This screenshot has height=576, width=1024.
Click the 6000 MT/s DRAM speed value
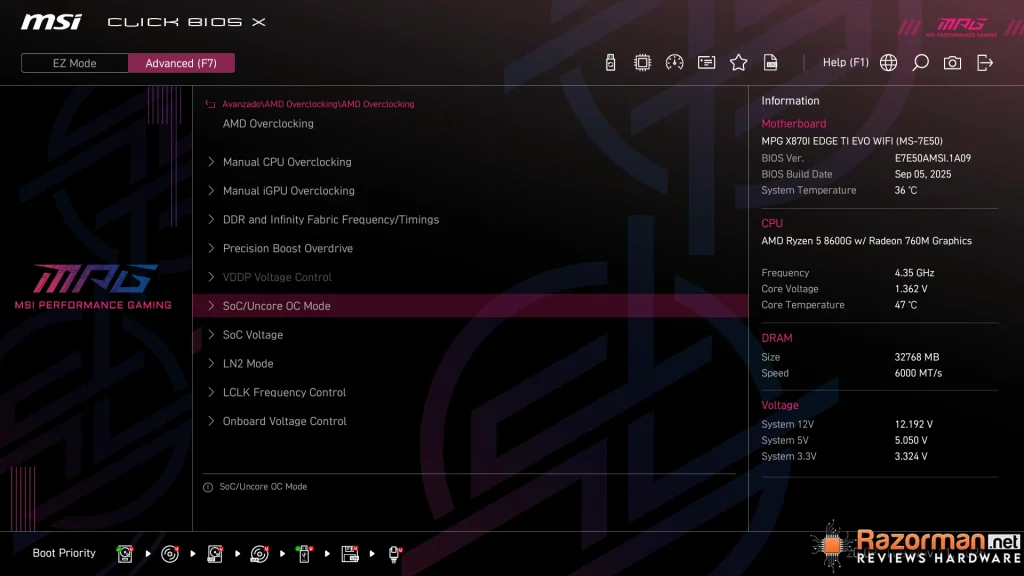pyautogui.click(x=918, y=374)
